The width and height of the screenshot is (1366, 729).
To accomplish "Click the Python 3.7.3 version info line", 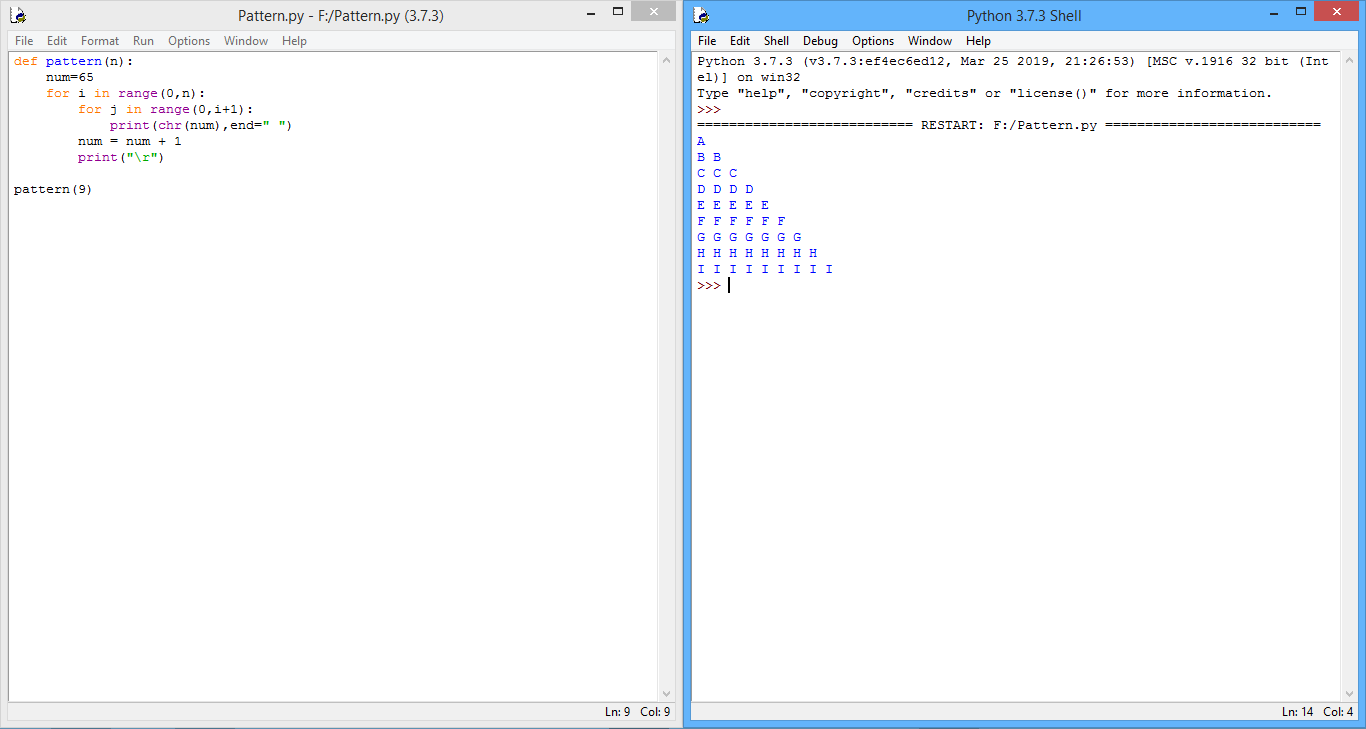I will (1013, 69).
